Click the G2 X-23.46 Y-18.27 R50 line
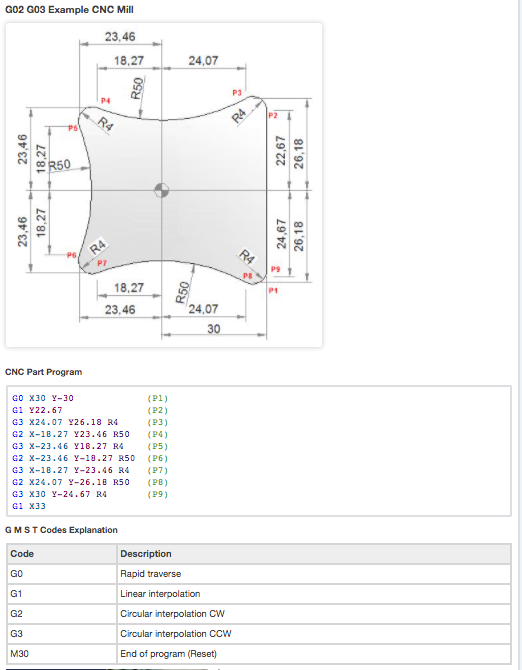The width and height of the screenshot is (522, 670). pos(73,458)
